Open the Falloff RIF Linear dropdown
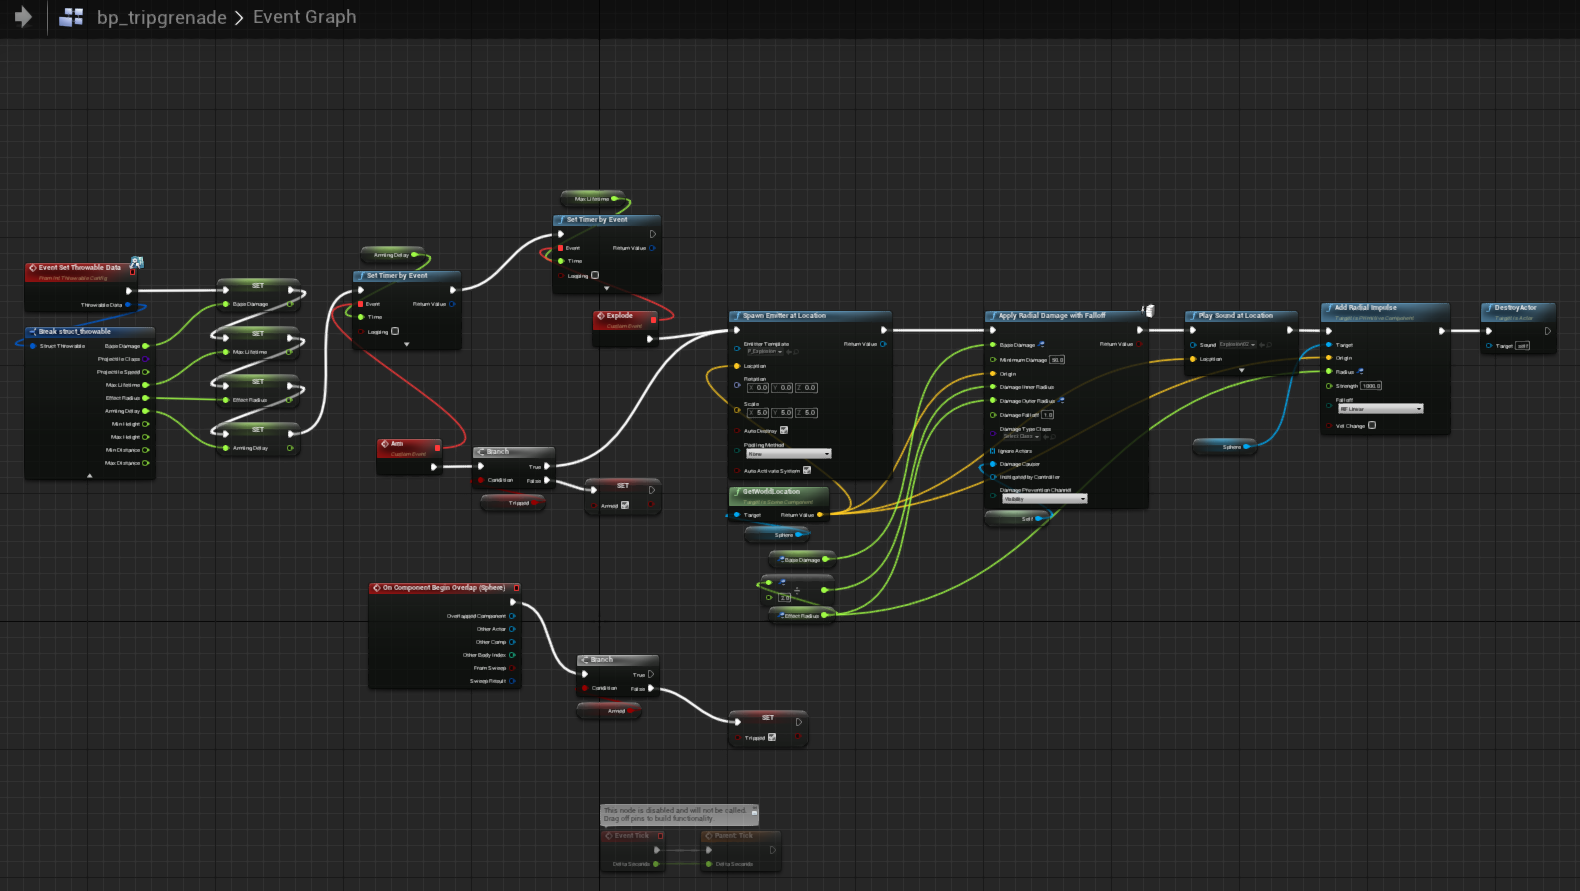Image resolution: width=1580 pixels, height=891 pixels. point(1380,409)
